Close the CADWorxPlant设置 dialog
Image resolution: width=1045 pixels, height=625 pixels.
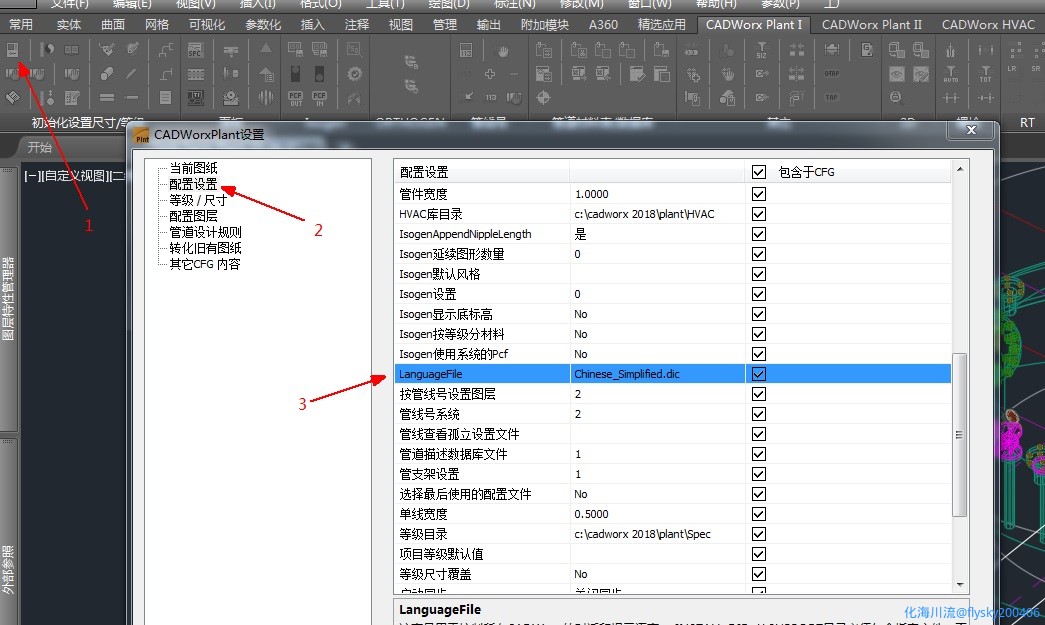[971, 130]
